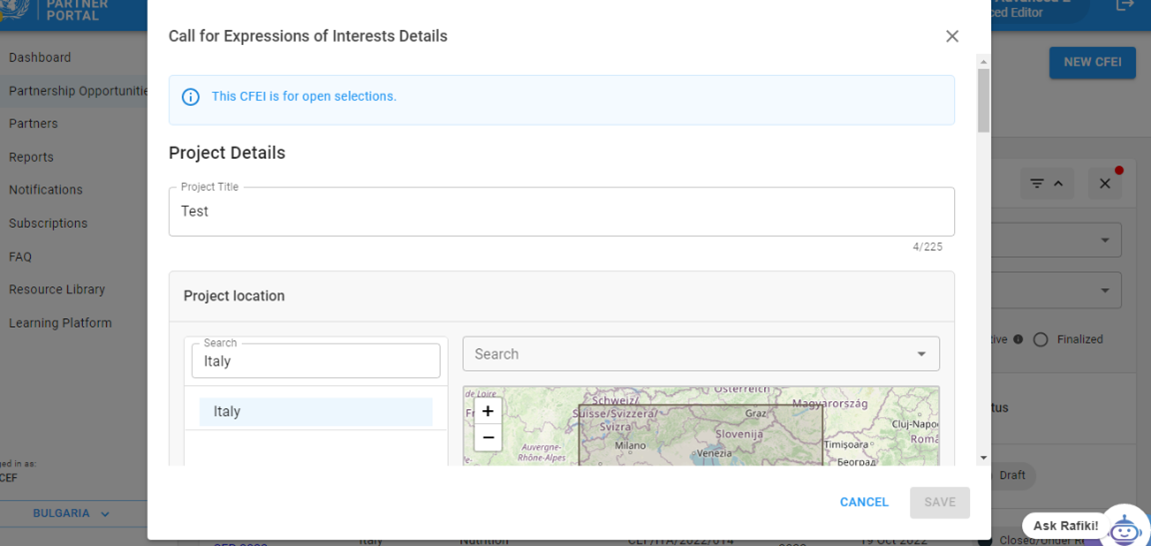This screenshot has width=1151, height=546.
Task: Open Dashboard in the sidebar
Action: pyautogui.click(x=40, y=57)
